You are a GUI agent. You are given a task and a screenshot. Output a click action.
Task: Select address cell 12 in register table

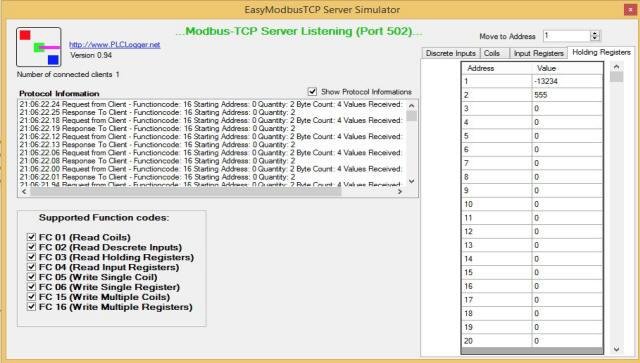point(497,232)
